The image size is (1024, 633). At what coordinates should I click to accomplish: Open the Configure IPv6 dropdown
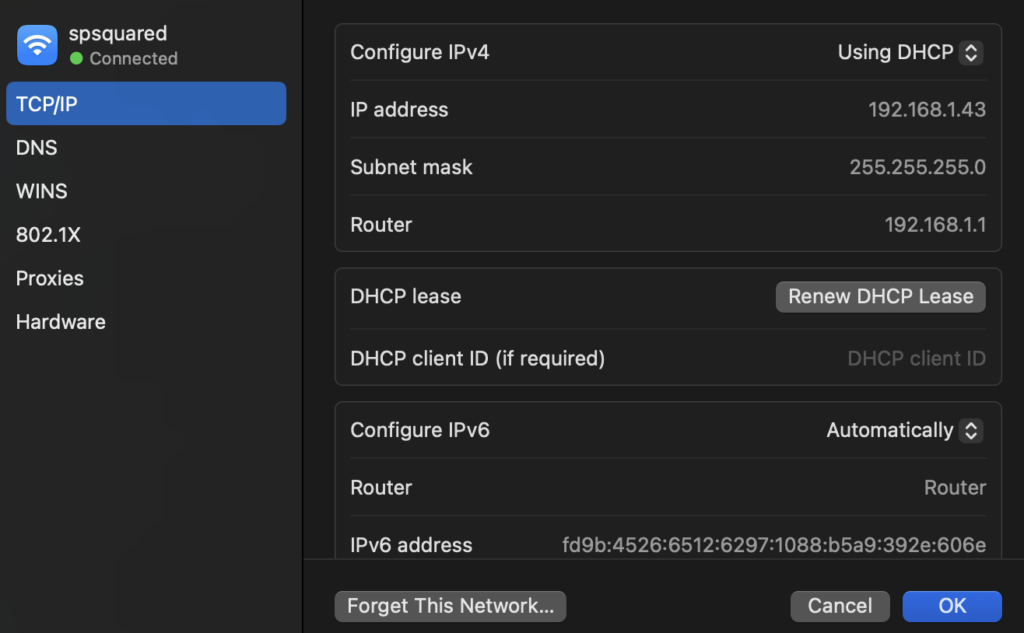[x=970, y=431]
